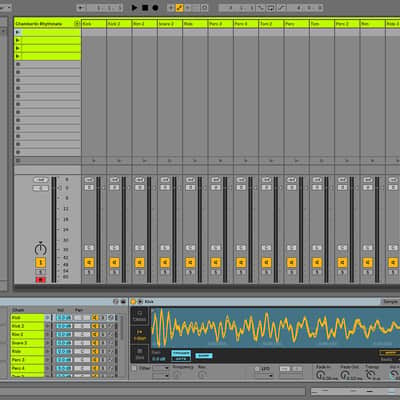Arm the transport Record button

(155, 7)
